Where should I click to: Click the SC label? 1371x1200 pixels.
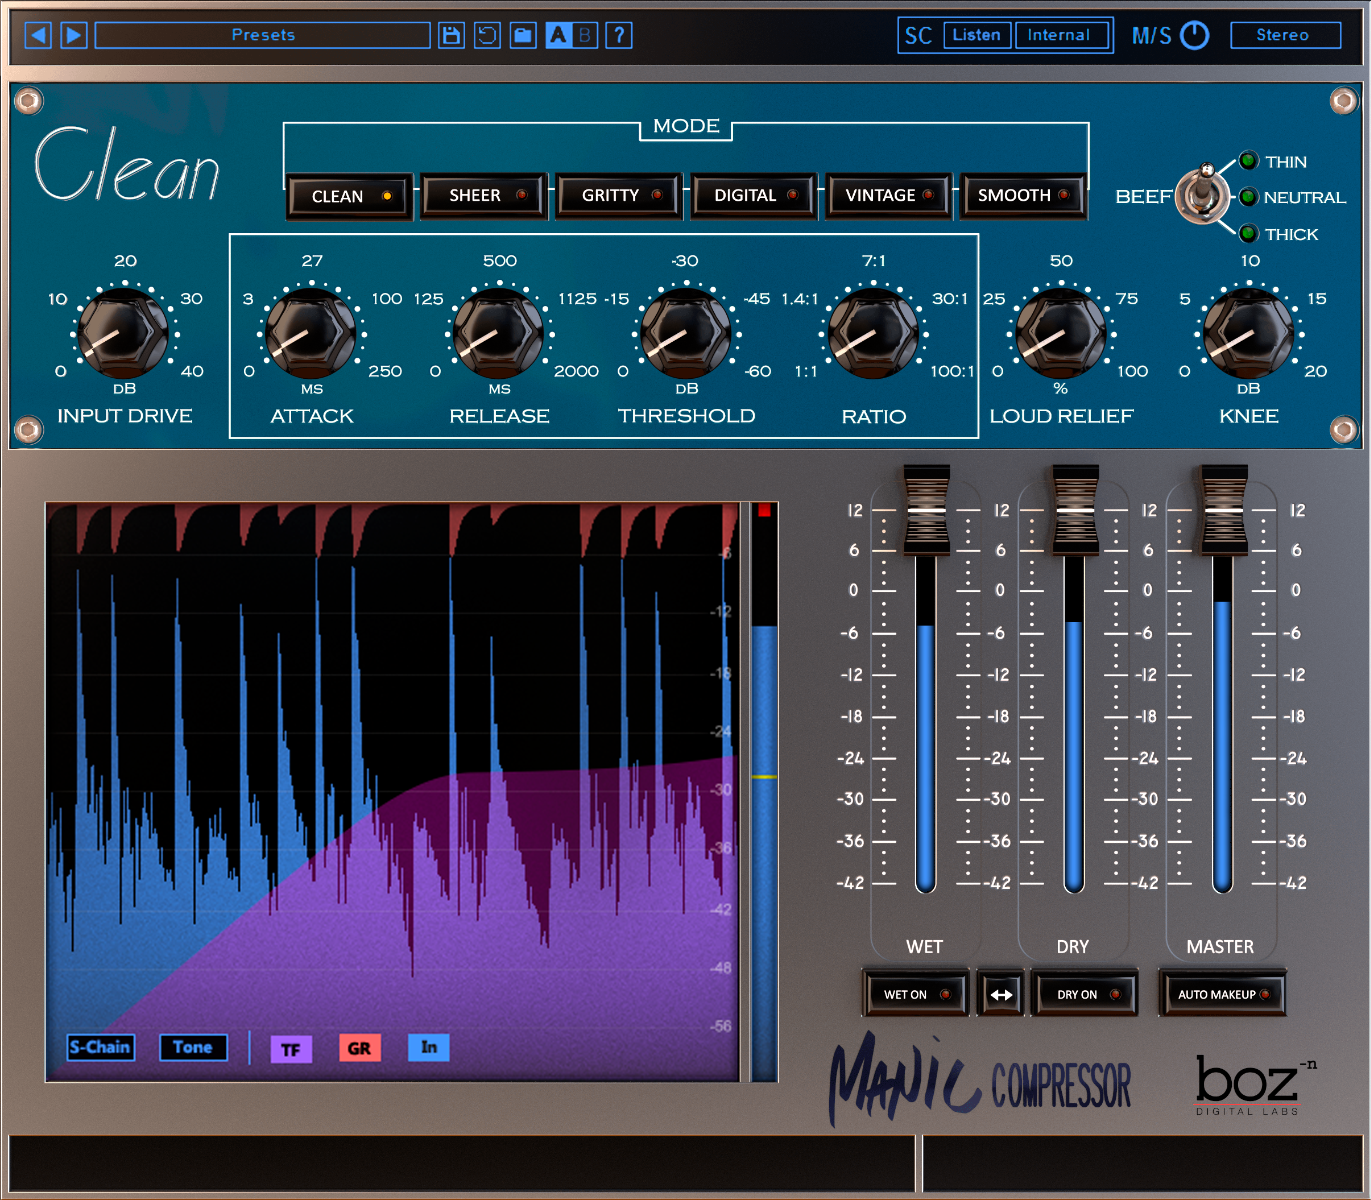918,36
